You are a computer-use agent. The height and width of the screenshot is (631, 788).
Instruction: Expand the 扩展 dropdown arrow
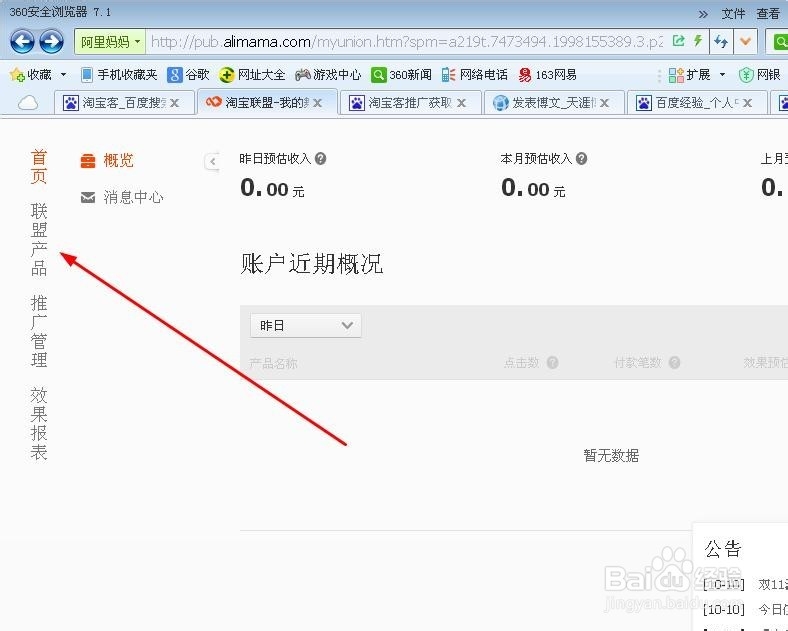click(722, 75)
